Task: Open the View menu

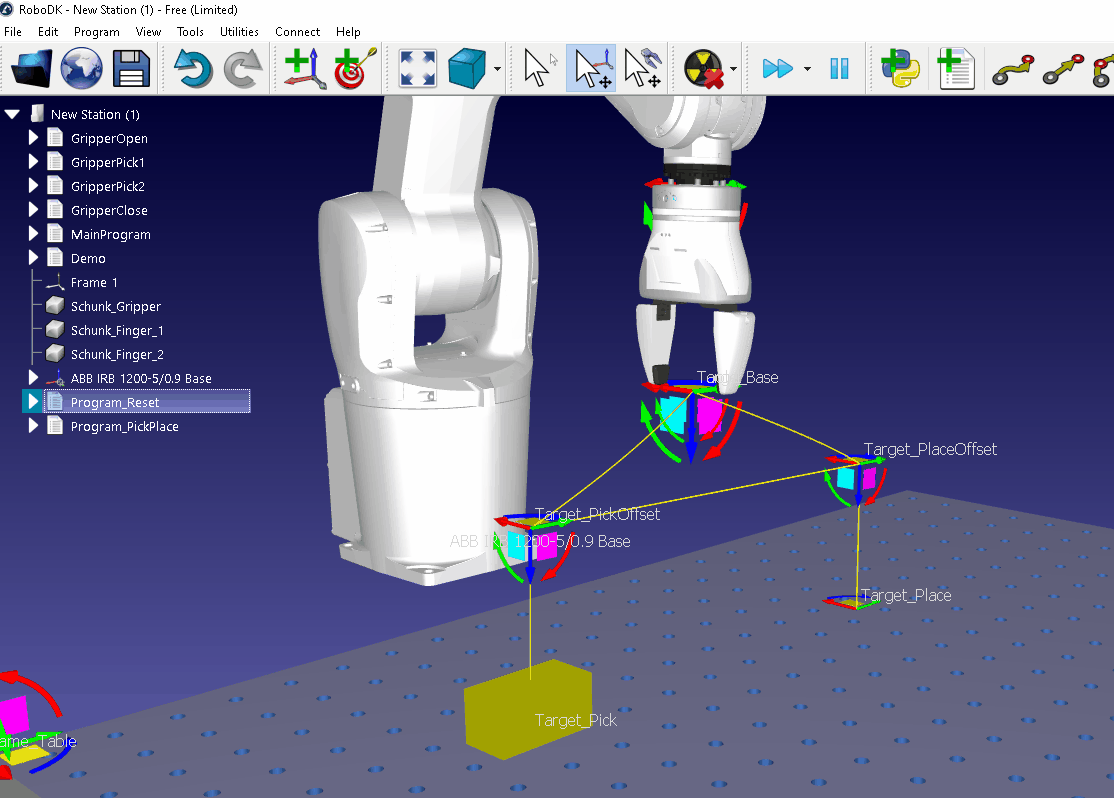Action: click(x=148, y=32)
